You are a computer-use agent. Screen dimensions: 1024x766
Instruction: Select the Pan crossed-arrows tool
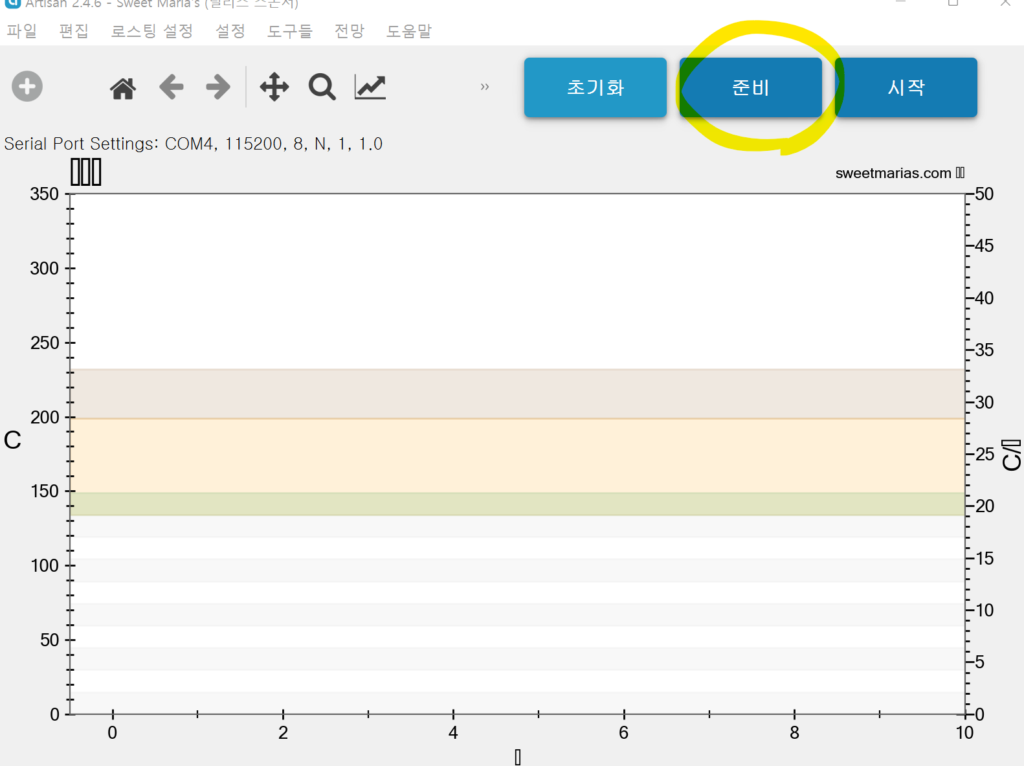[x=274, y=88]
